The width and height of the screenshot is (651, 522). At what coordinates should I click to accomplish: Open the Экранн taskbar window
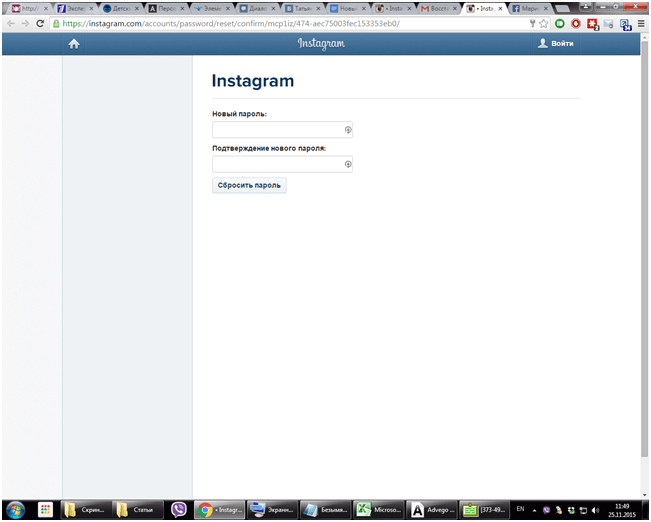coord(272,510)
